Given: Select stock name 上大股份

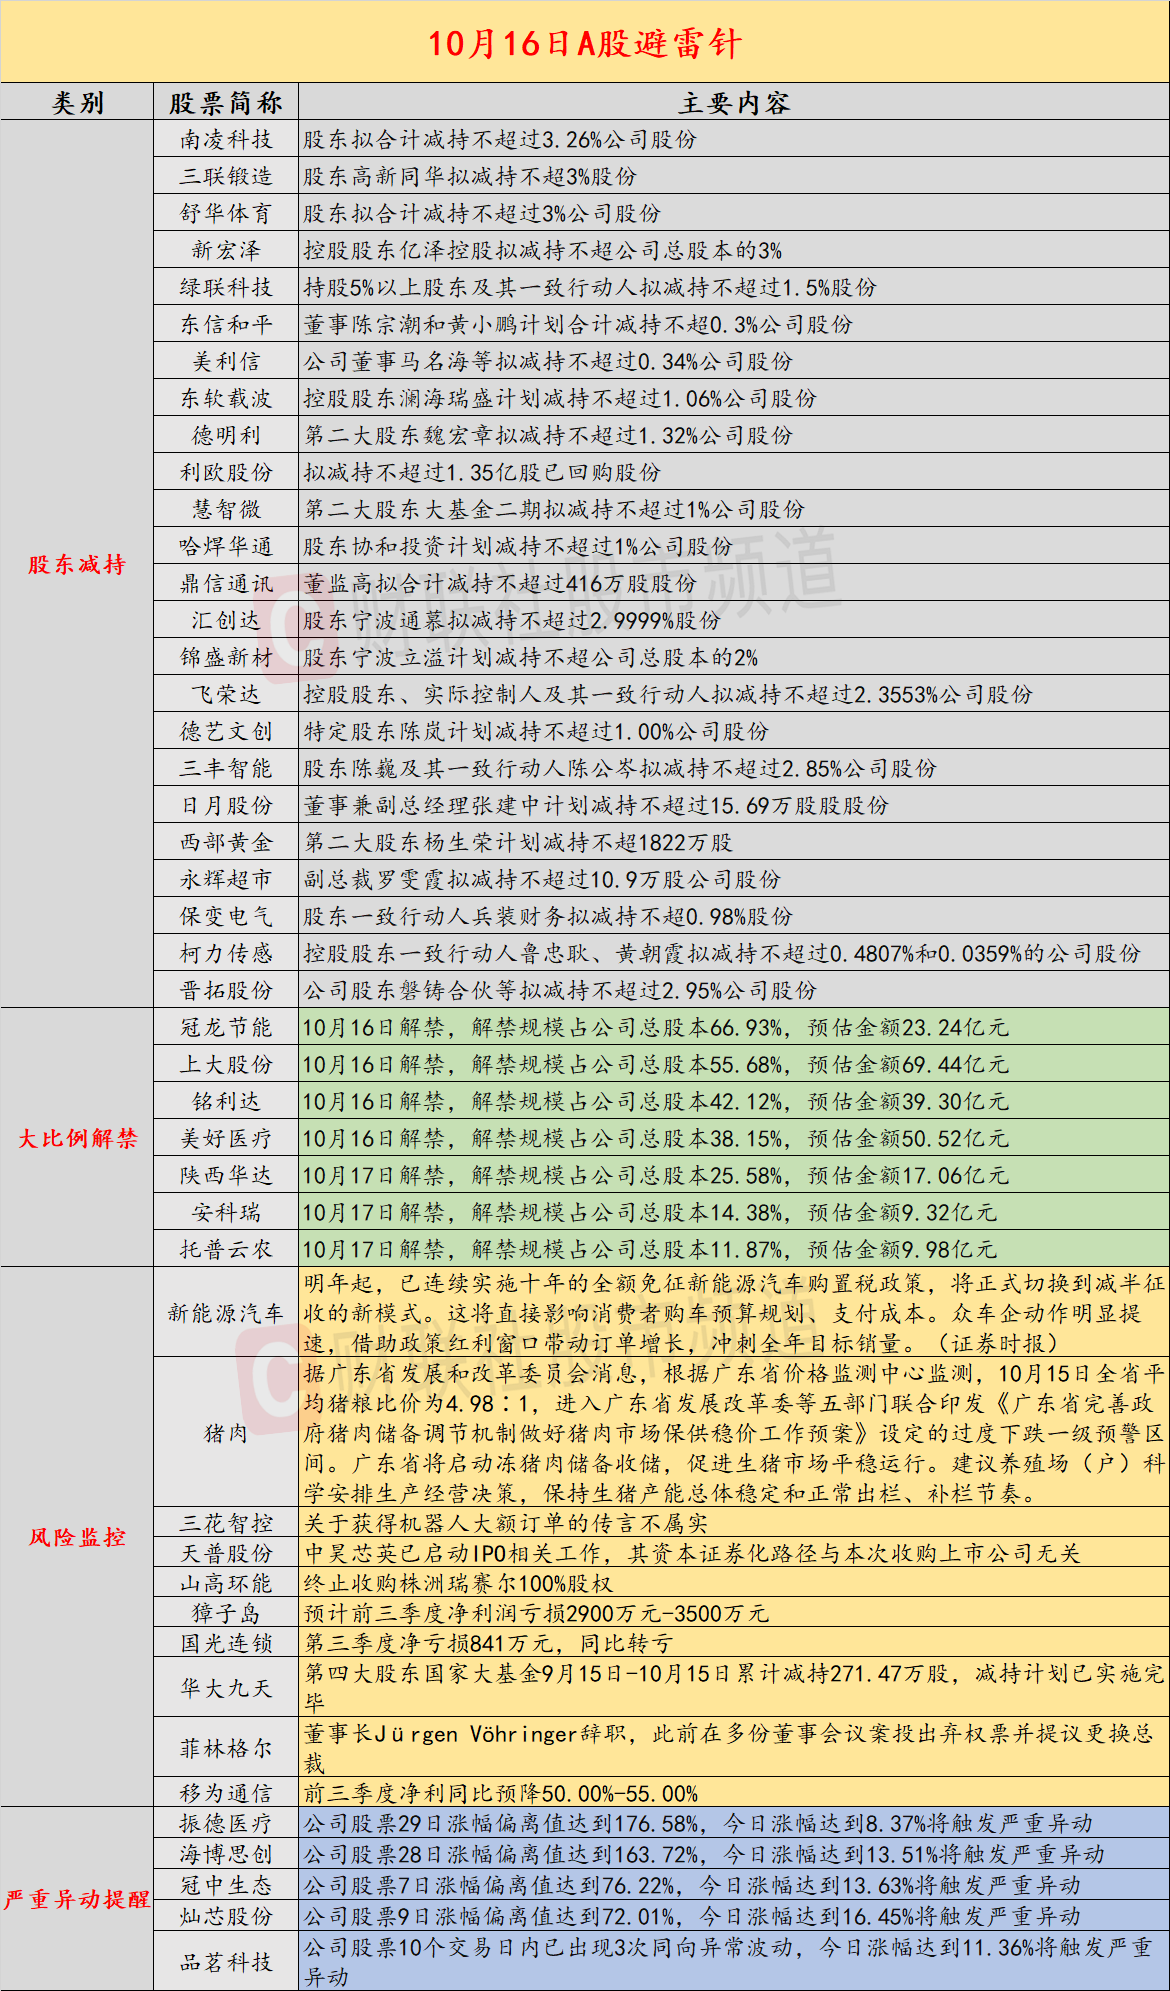Looking at the screenshot, I should pos(226,1064).
